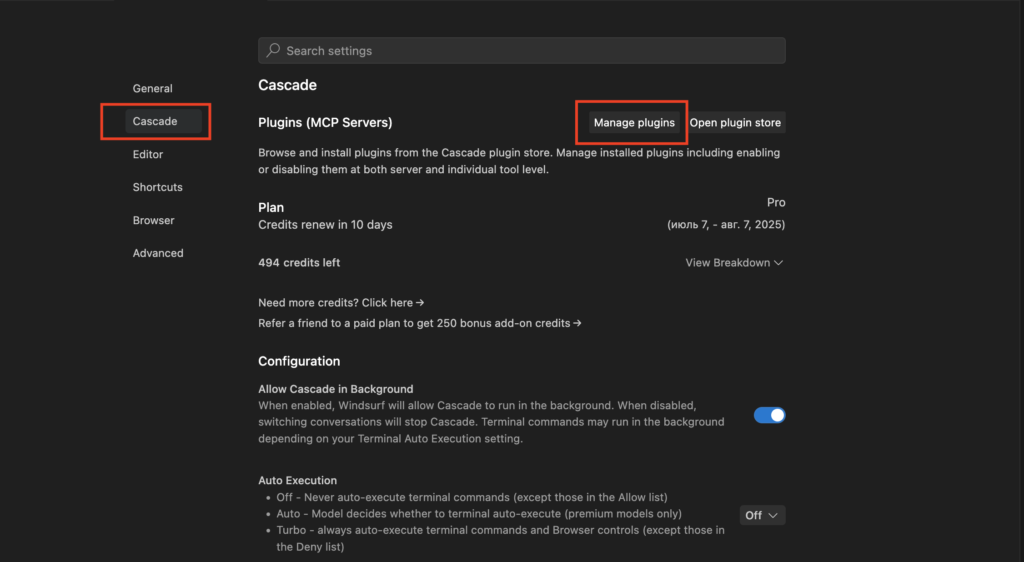
Task: Open the Browser settings section
Action: [x=153, y=221]
